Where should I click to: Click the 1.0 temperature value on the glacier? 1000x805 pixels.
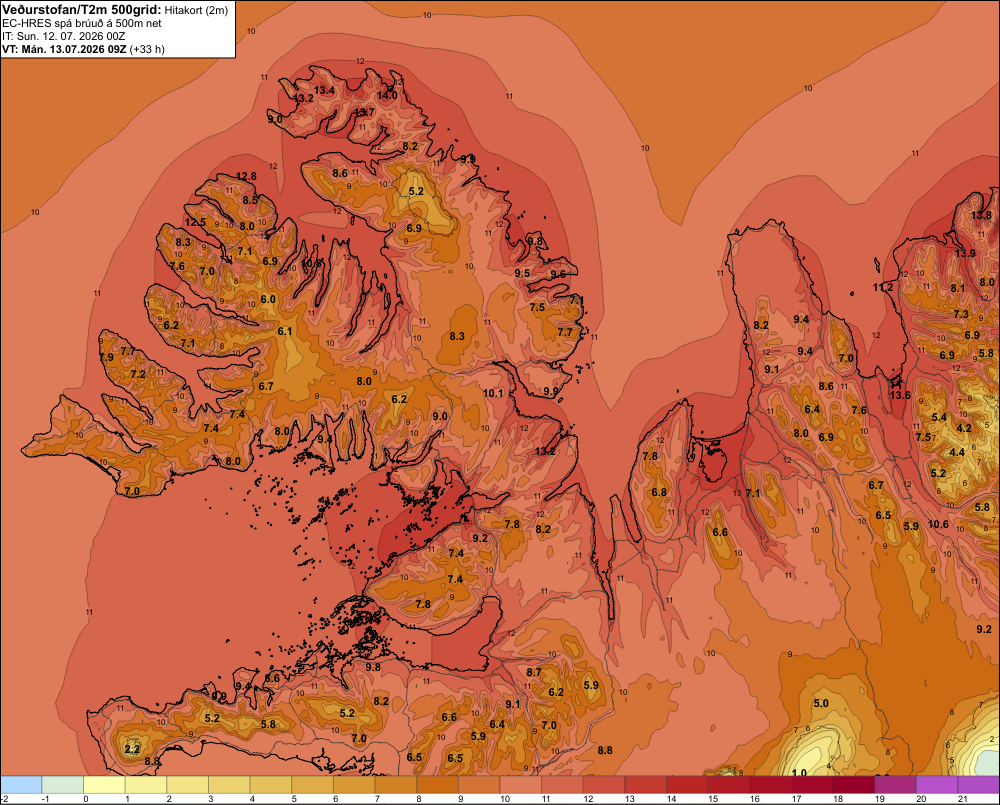pos(798,772)
